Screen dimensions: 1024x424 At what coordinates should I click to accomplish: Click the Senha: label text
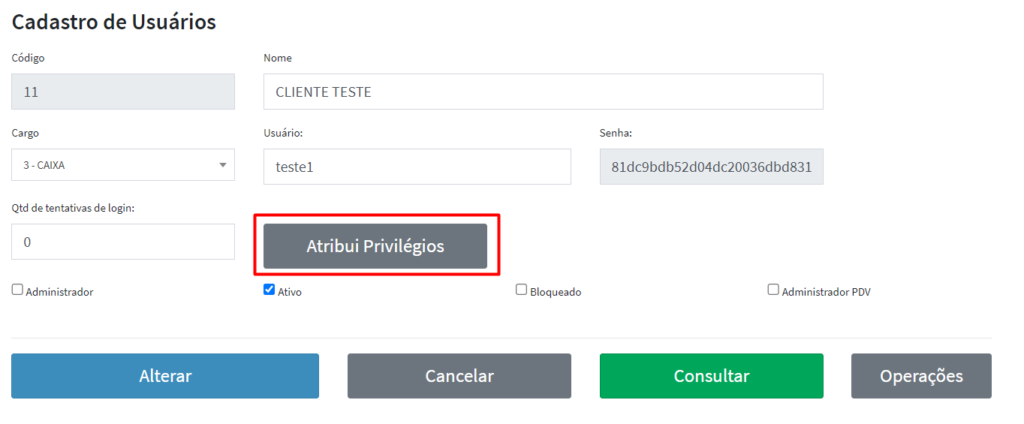click(x=616, y=133)
